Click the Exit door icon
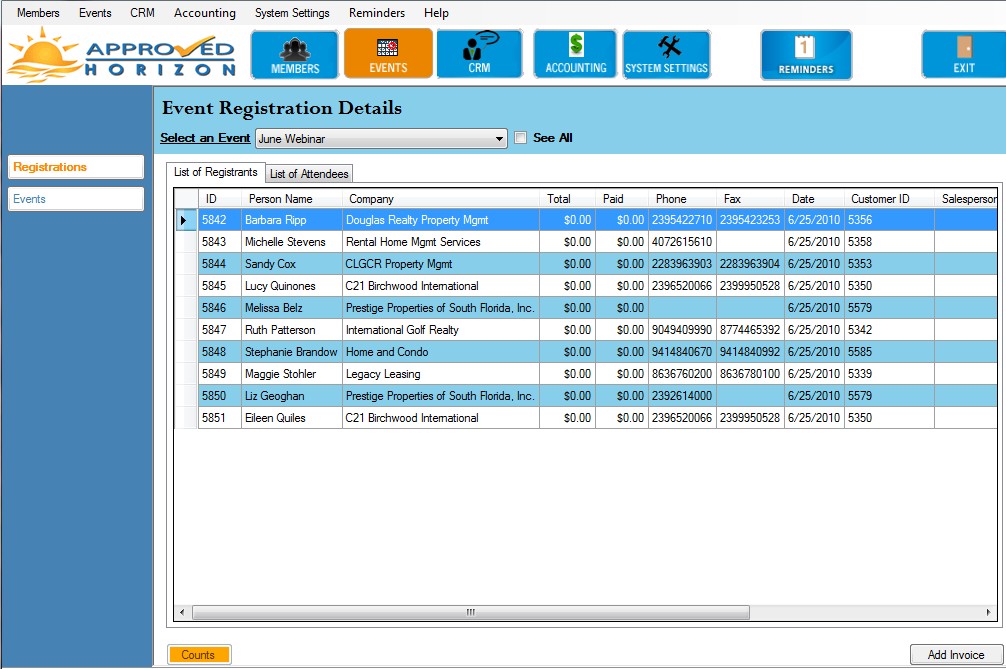Viewport: 1006px width, 669px height. pos(963,54)
